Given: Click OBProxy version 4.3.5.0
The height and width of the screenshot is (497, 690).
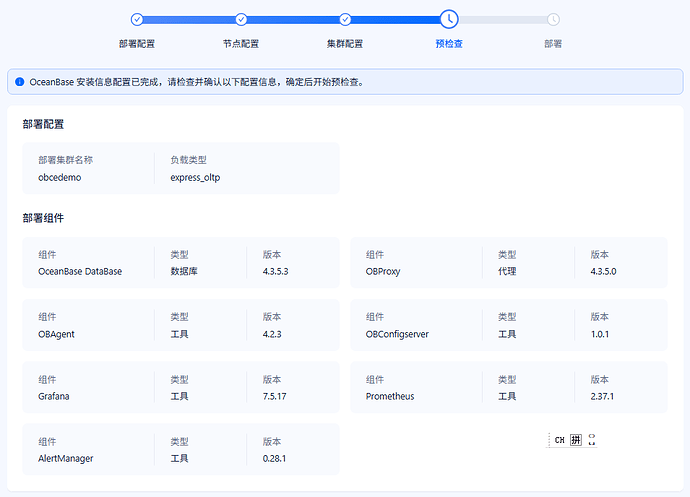Looking at the screenshot, I should coord(603,272).
